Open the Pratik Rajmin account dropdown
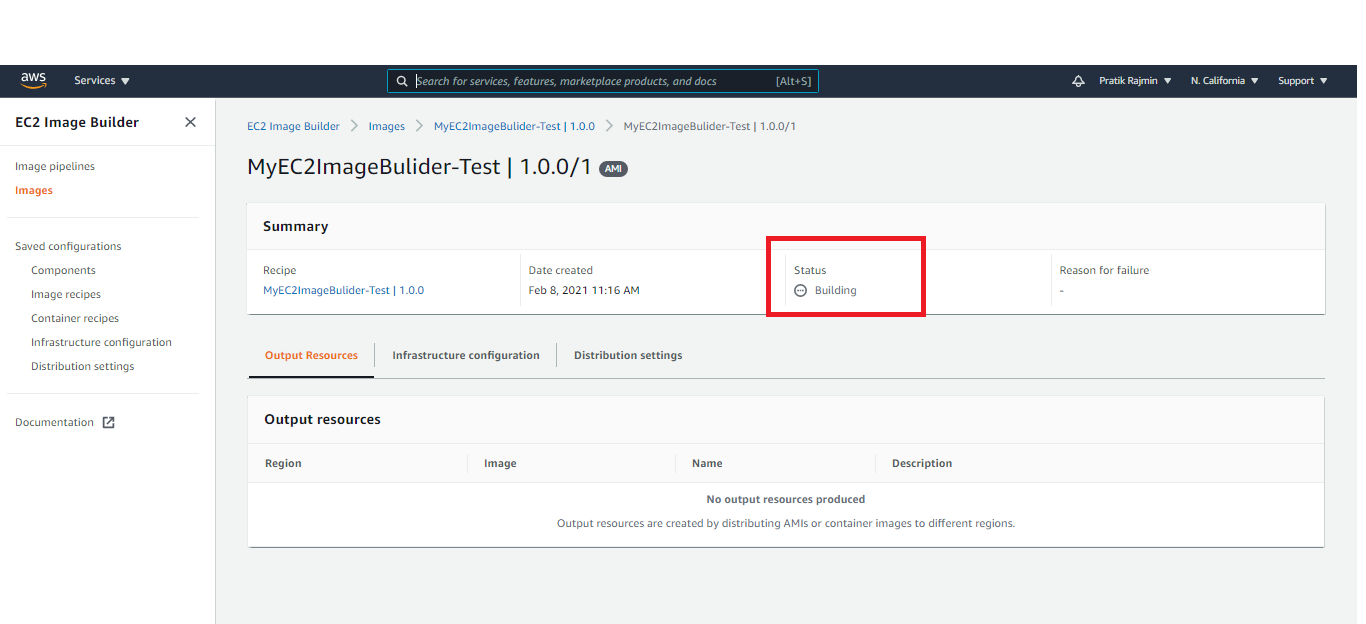The width and height of the screenshot is (1366, 624). (x=1135, y=81)
